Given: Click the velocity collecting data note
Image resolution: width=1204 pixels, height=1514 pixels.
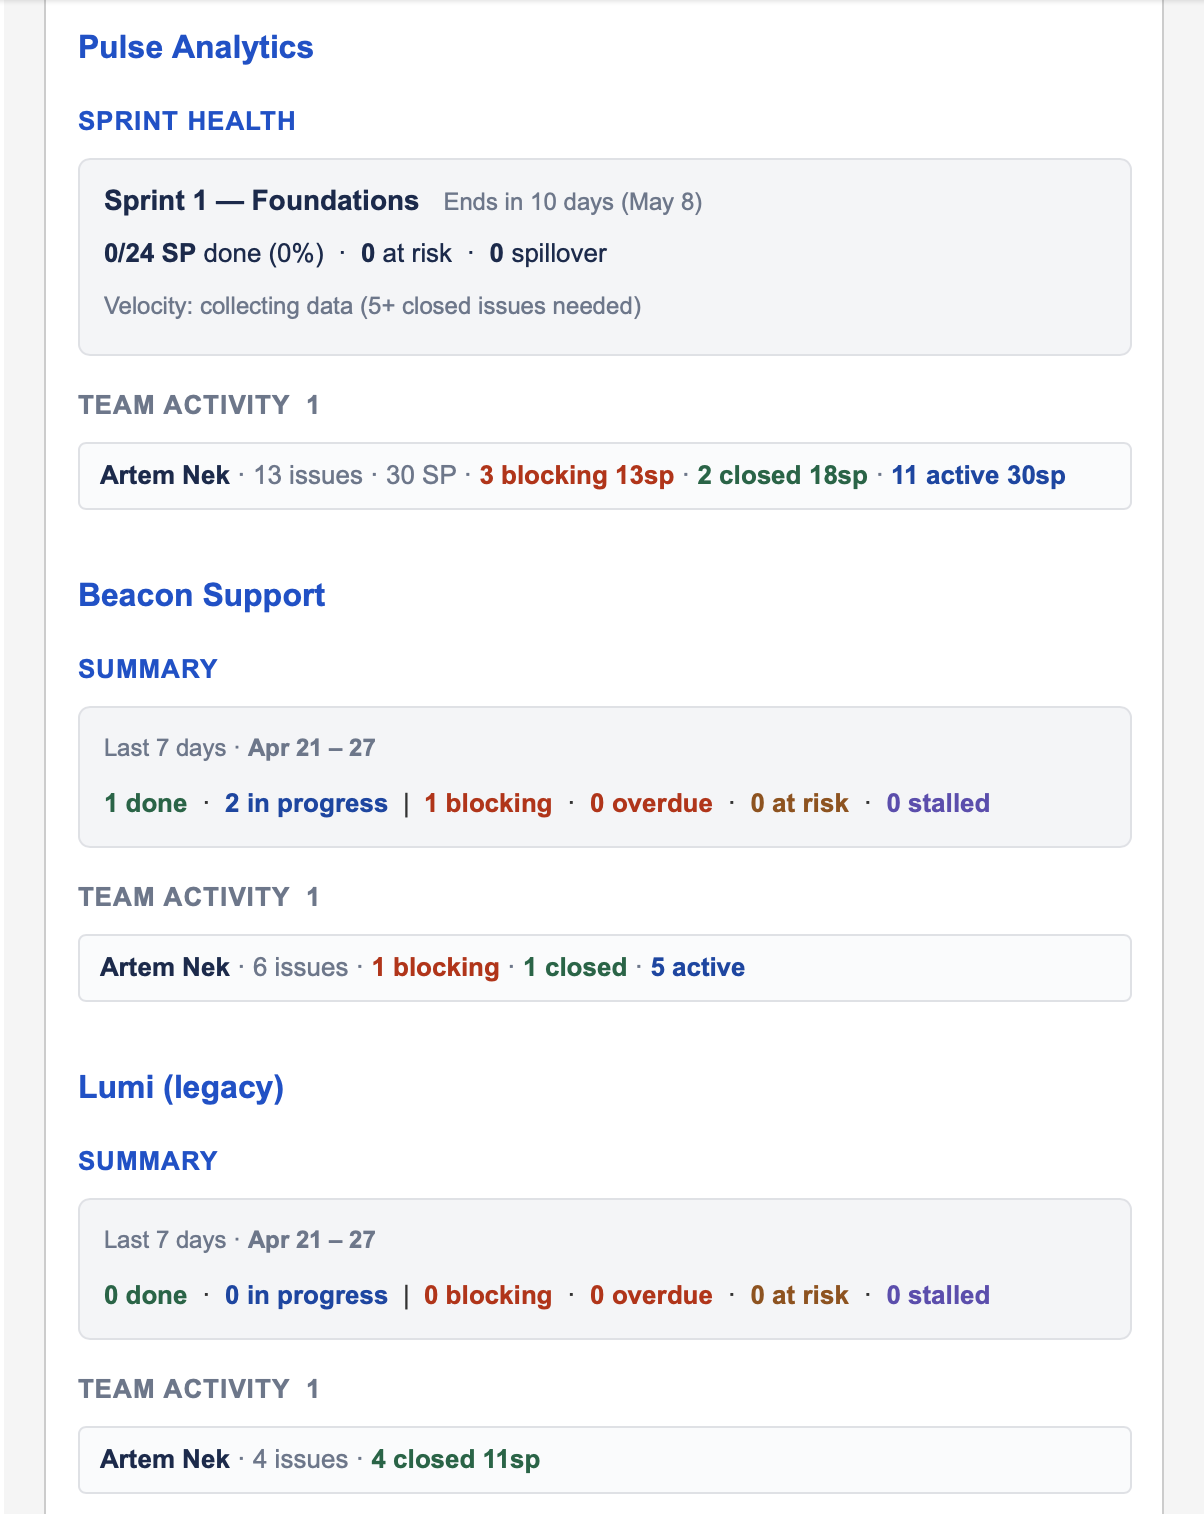Looking at the screenshot, I should (372, 306).
